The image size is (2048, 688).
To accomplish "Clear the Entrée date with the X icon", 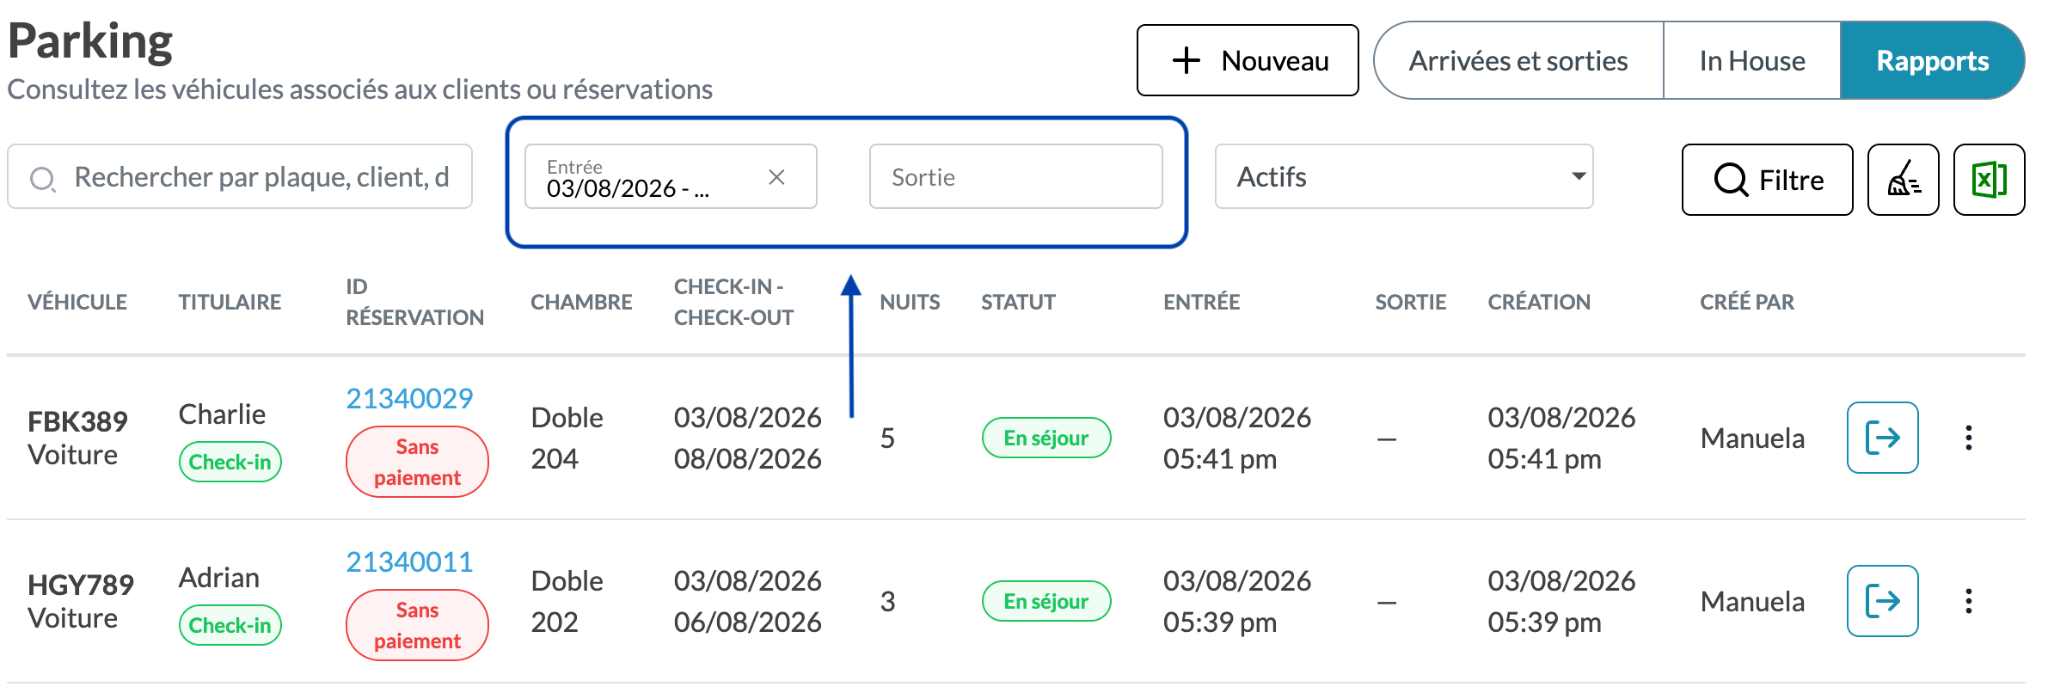I will tap(776, 177).
